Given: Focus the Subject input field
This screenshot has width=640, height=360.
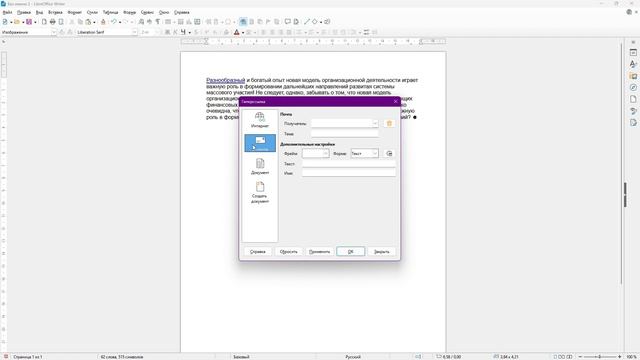Looking at the screenshot, I should coord(344,134).
